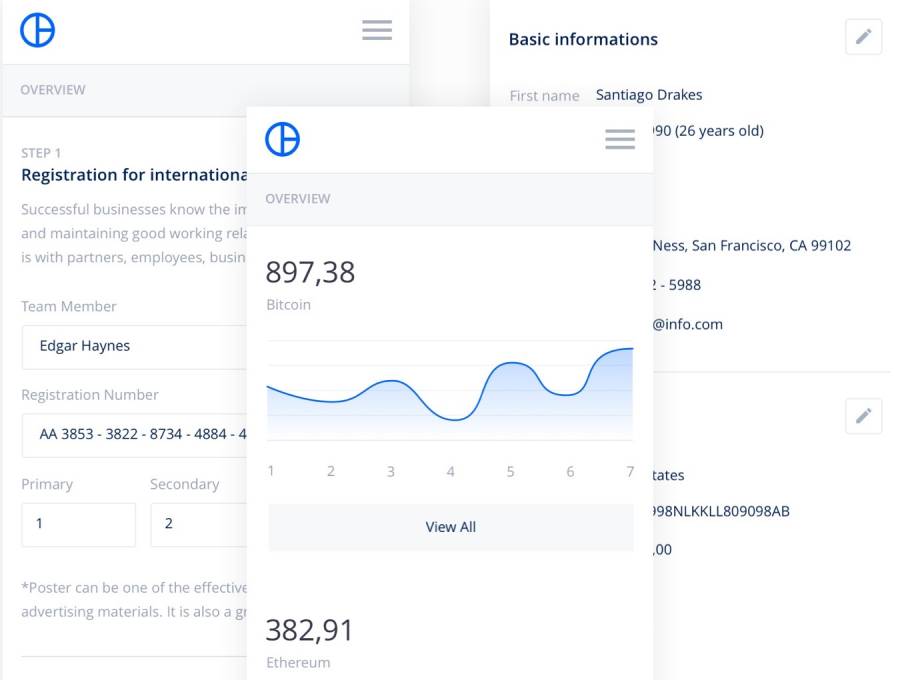Viewport: 900px width, 680px height.
Task: Select day 1 on the chart axis
Action: pos(271,471)
